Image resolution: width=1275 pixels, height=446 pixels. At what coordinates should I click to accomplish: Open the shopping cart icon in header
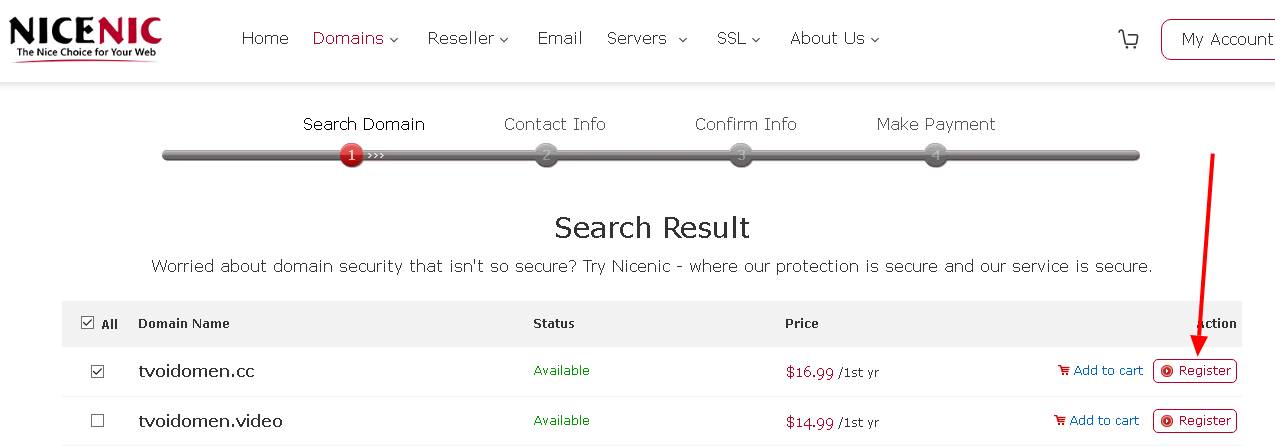point(1128,39)
